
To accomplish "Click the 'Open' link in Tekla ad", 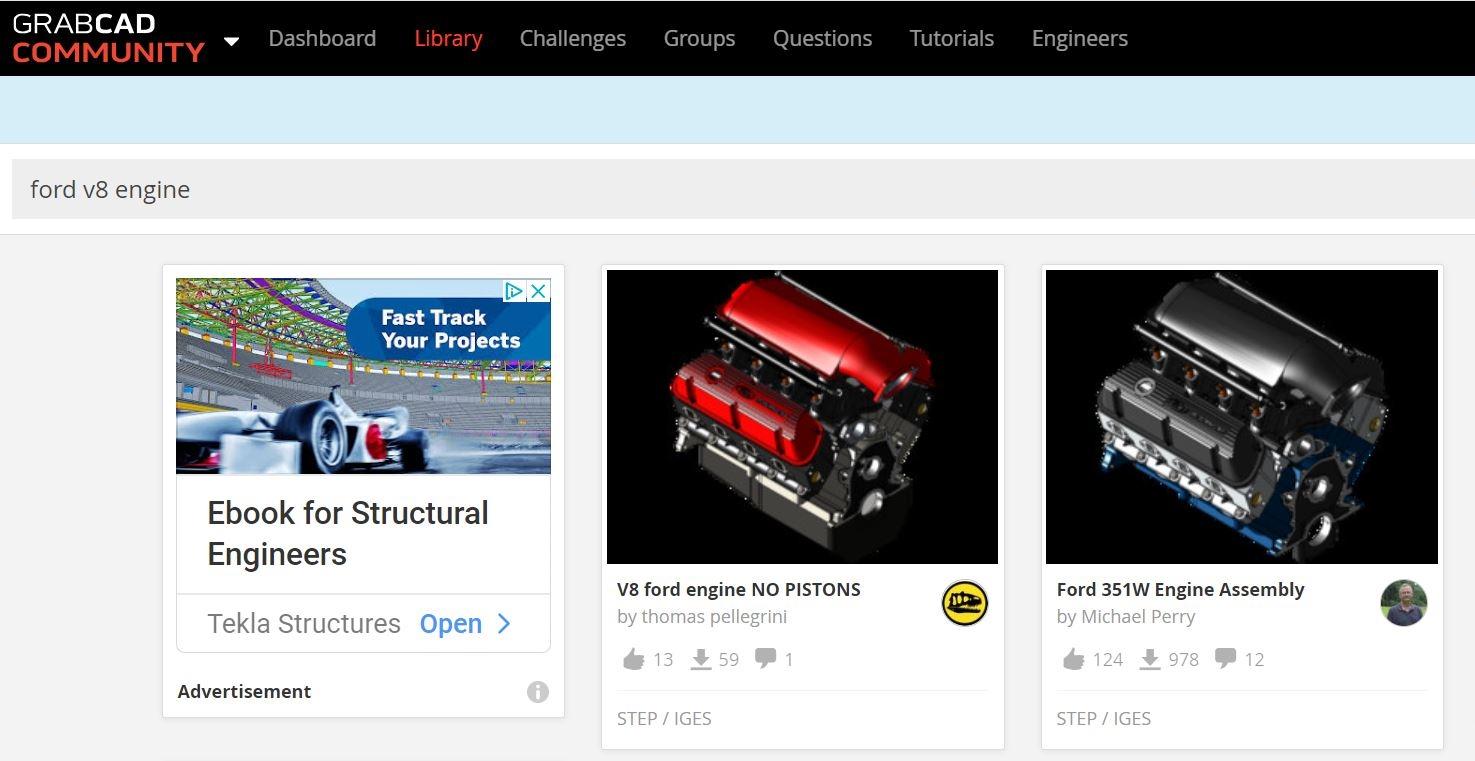I will 450,624.
